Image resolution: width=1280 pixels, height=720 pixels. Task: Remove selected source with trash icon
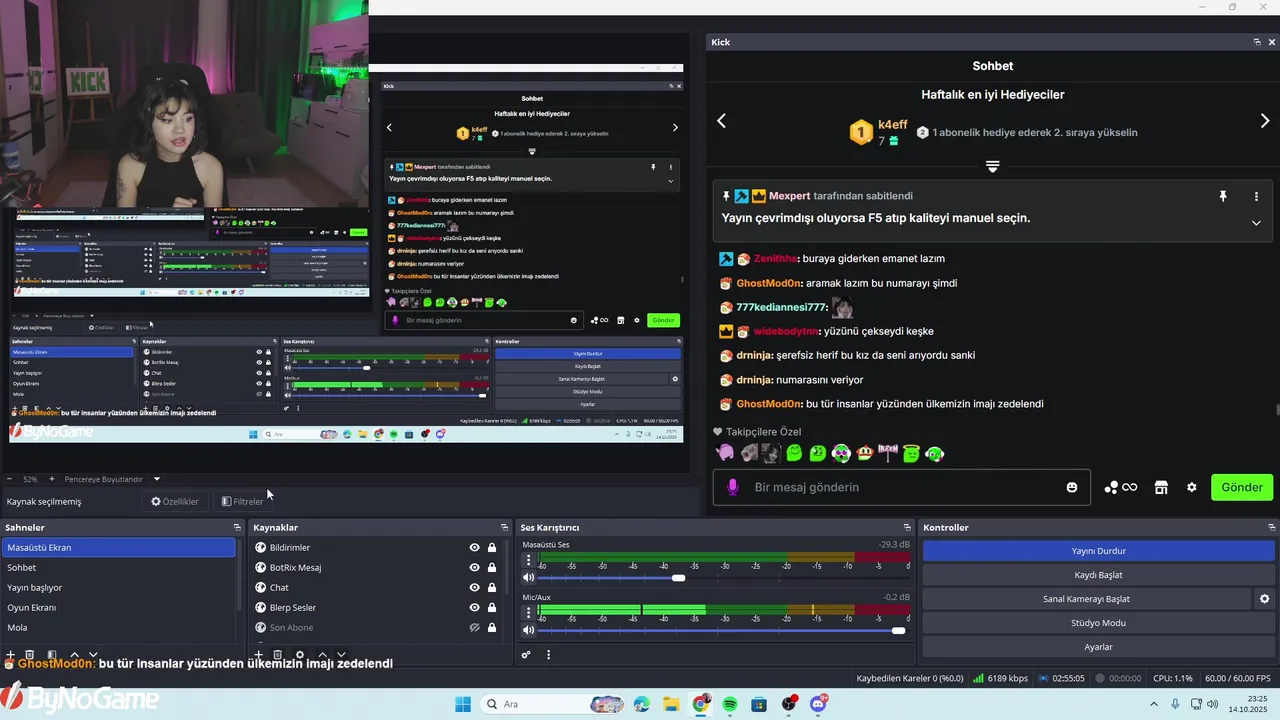click(278, 655)
